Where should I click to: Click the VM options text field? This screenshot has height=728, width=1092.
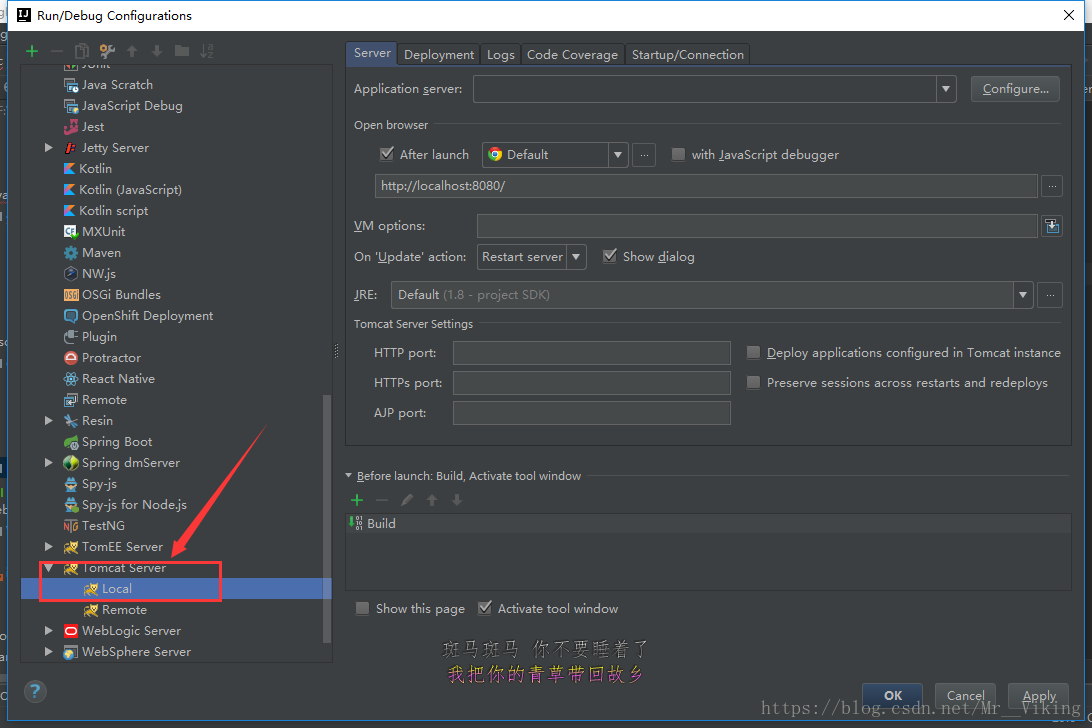(x=757, y=226)
